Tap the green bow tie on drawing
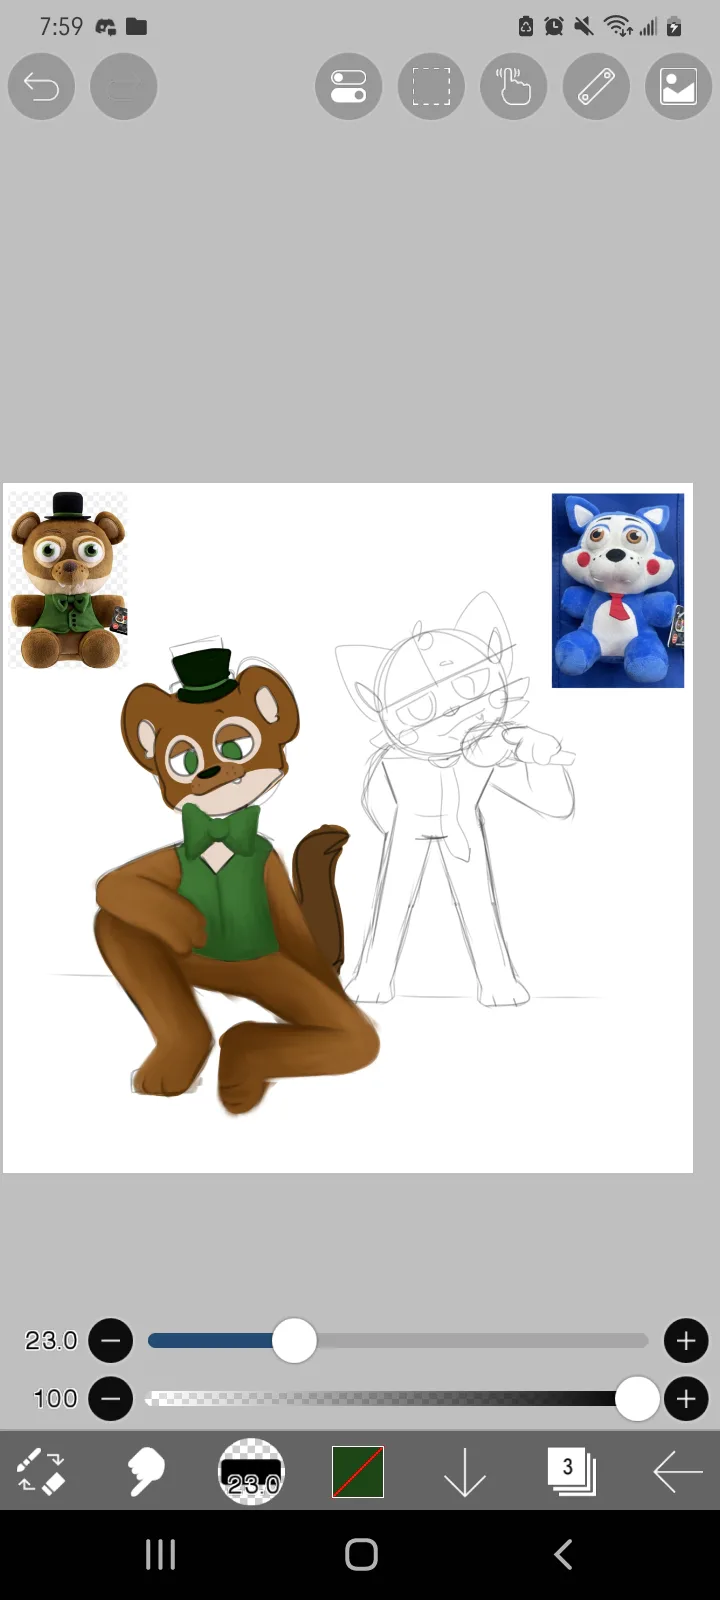Screen dimensions: 720x1600 click(221, 830)
